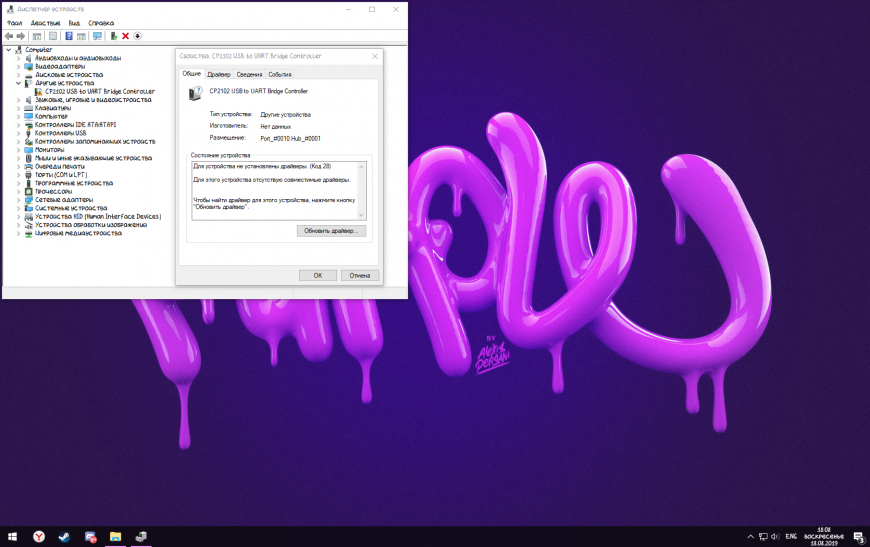Open the Действие menu
Image resolution: width=870 pixels, height=547 pixels.
pyautogui.click(x=45, y=23)
